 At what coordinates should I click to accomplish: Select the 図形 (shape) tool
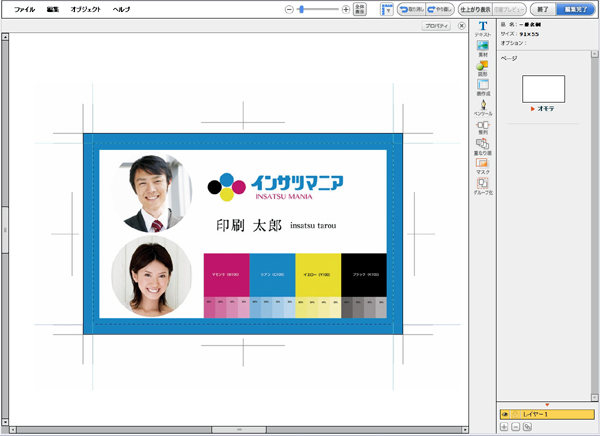(x=483, y=68)
